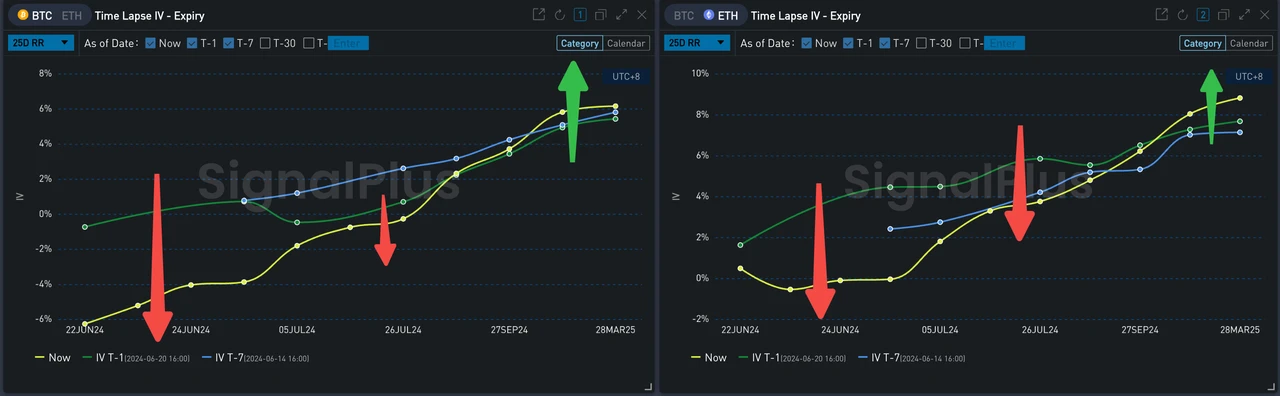Screen dimensions: 1280x396
Task: Uncheck T-7 checkbox in BTC panel
Action: point(228,43)
